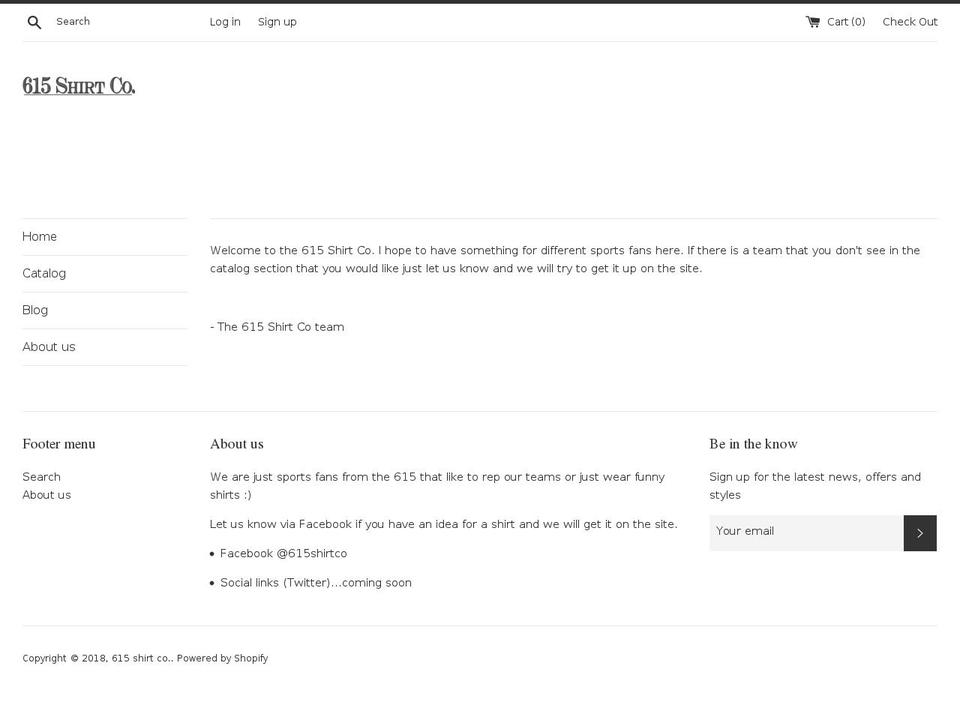
Task: Click the 615 Shirt Co. logo
Action: [x=79, y=86]
